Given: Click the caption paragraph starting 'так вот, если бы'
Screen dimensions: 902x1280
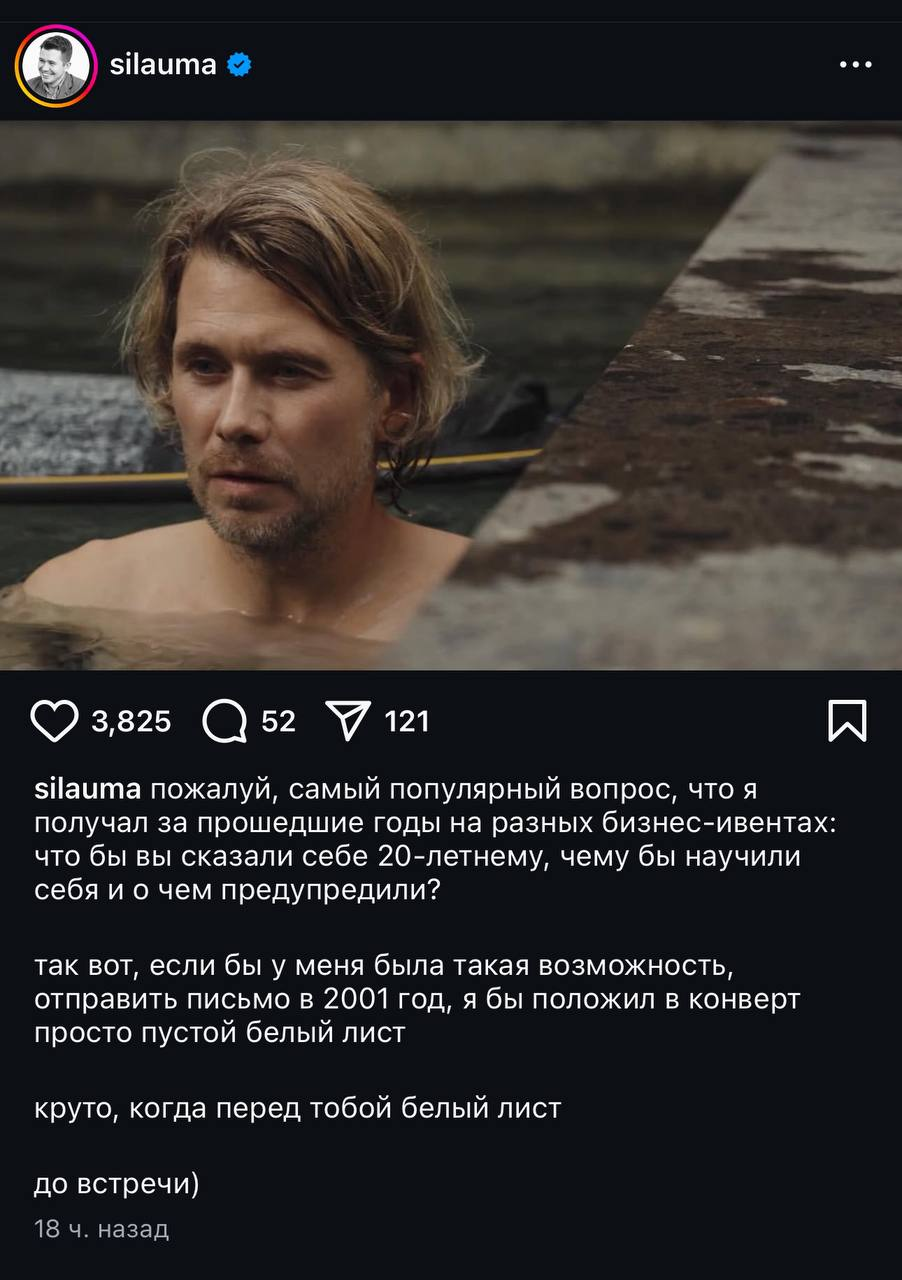Looking at the screenshot, I should pos(418,1000).
